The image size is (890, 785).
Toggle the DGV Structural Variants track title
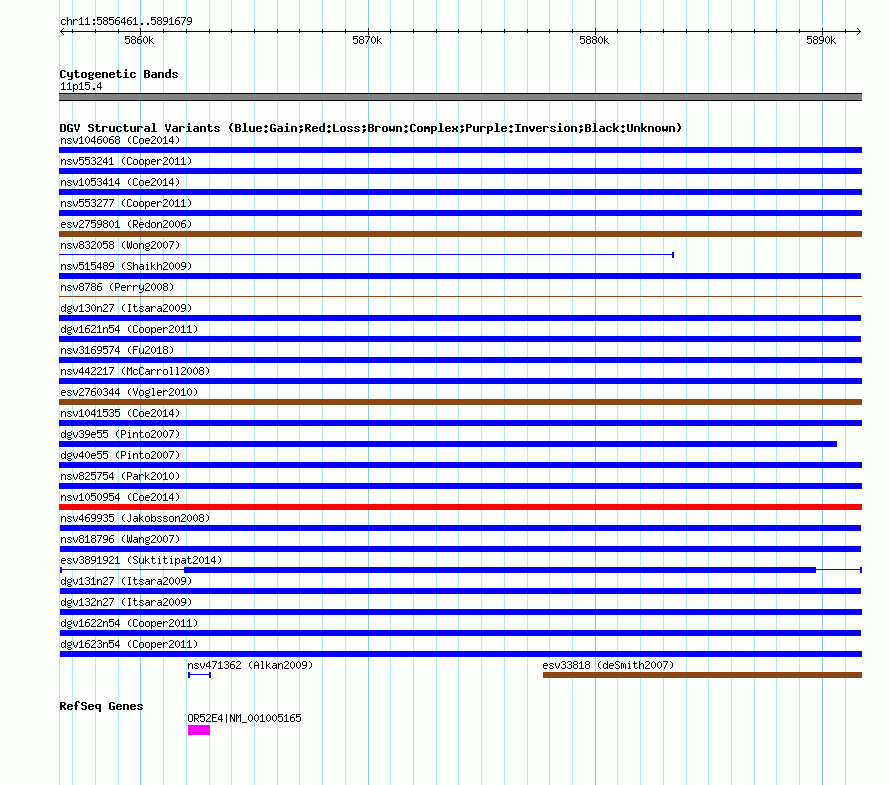[x=370, y=128]
